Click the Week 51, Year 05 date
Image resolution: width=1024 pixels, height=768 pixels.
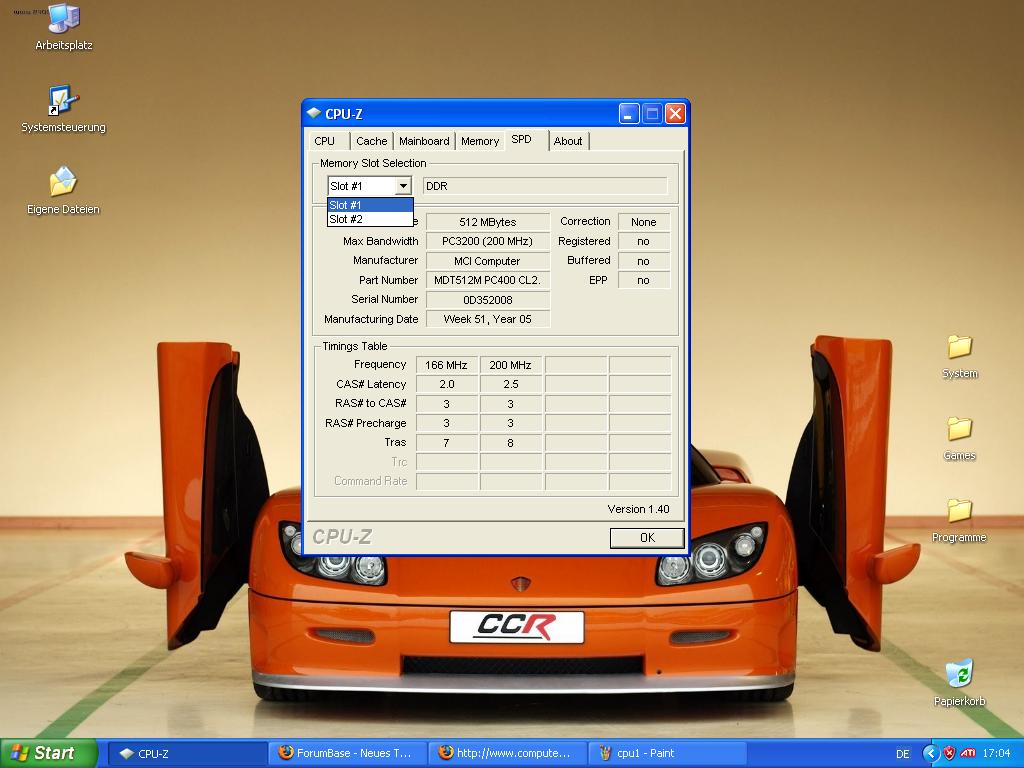coord(488,319)
